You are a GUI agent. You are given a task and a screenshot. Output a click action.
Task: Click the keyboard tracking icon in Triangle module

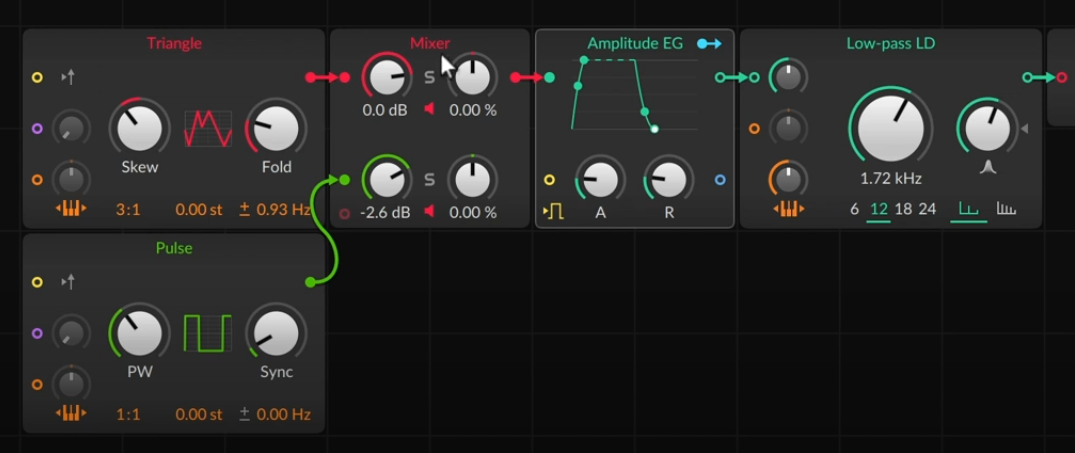click(70, 209)
